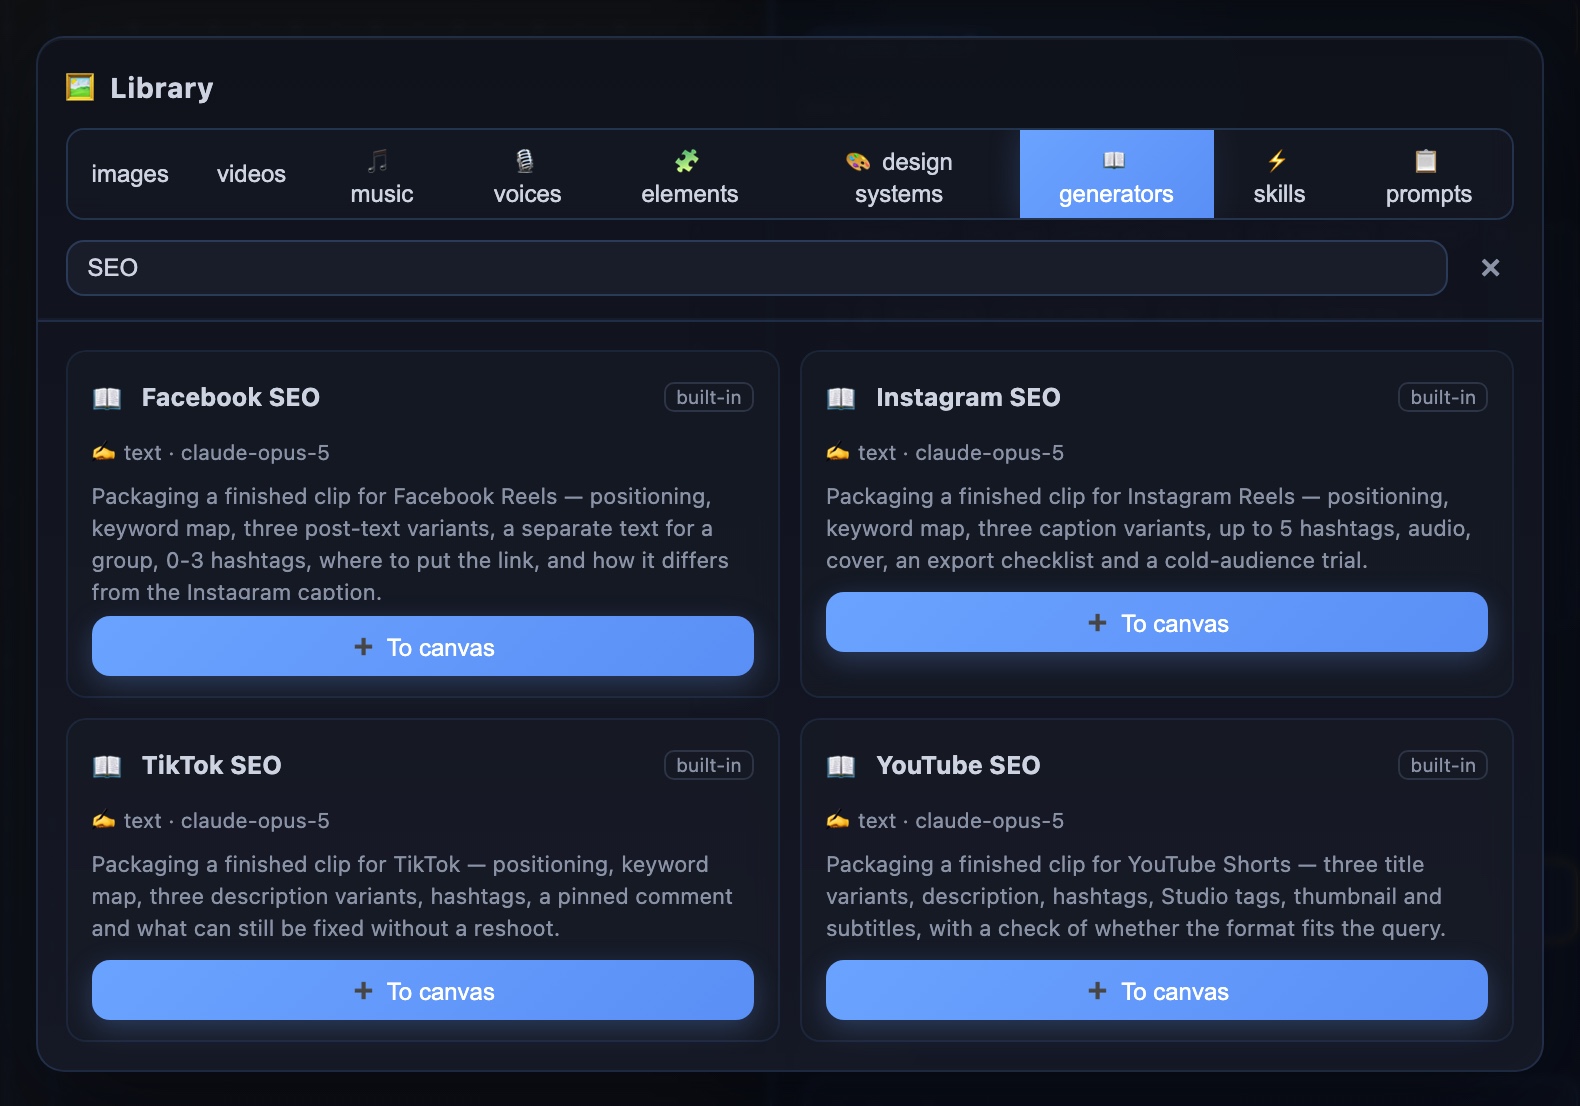Viewport: 1580px width, 1106px height.
Task: Click the lightning bolt skills icon
Action: [1277, 160]
